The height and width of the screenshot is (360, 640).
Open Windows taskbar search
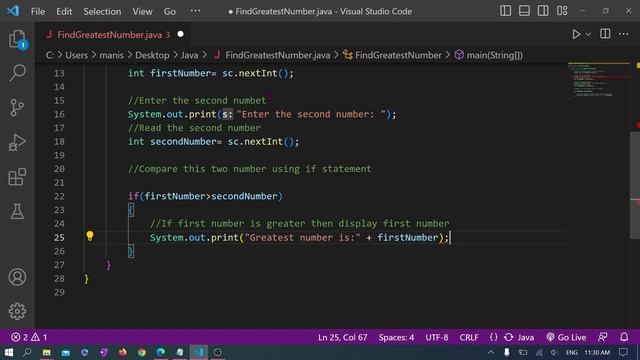(x=27, y=352)
